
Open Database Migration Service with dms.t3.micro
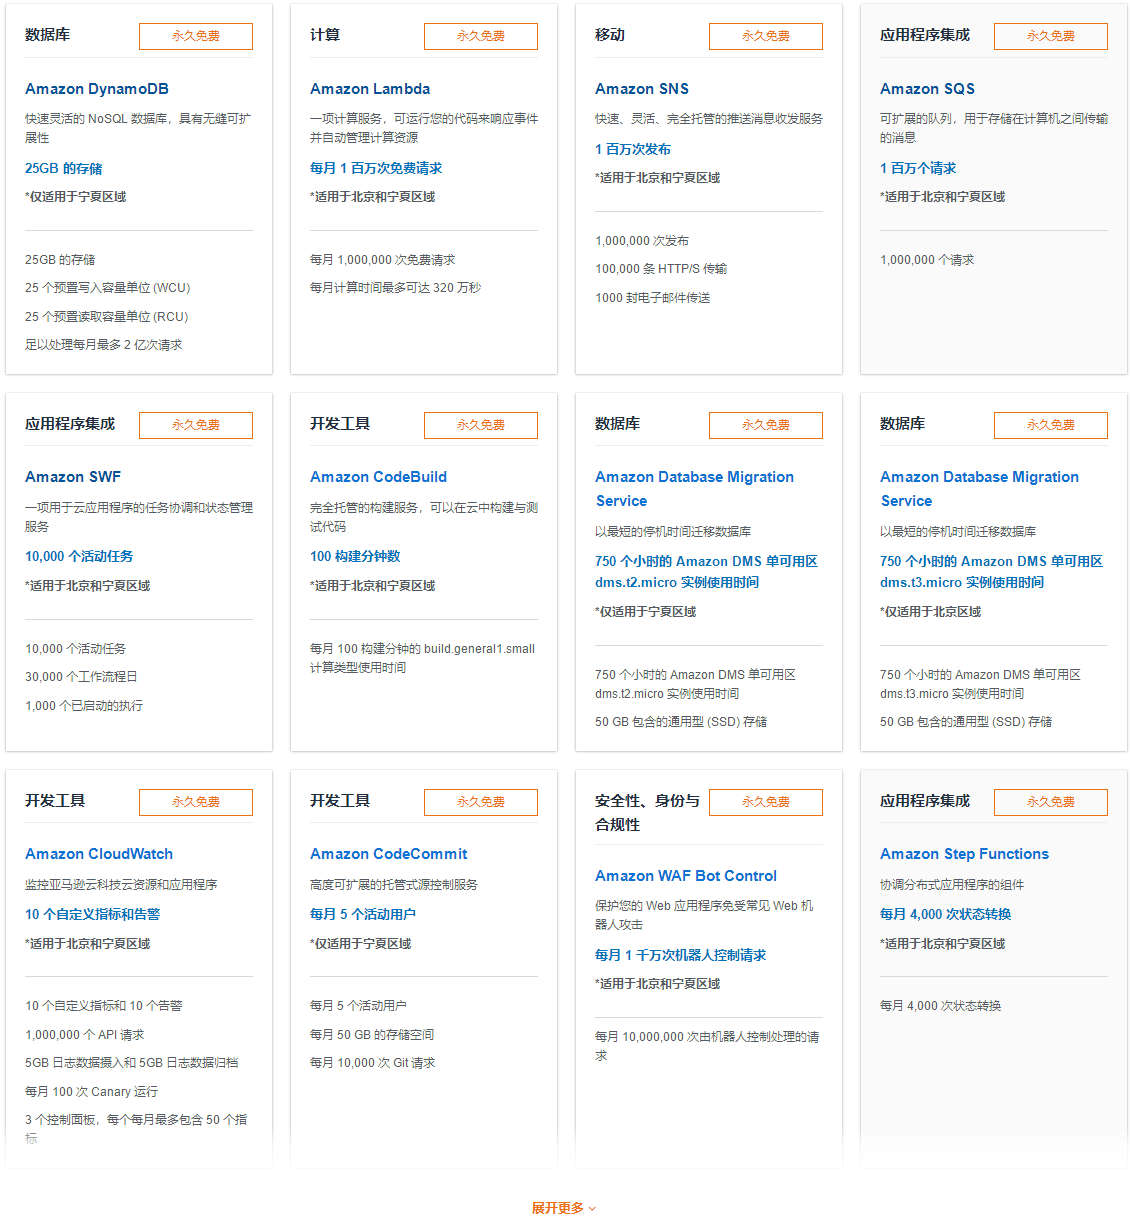coord(979,489)
